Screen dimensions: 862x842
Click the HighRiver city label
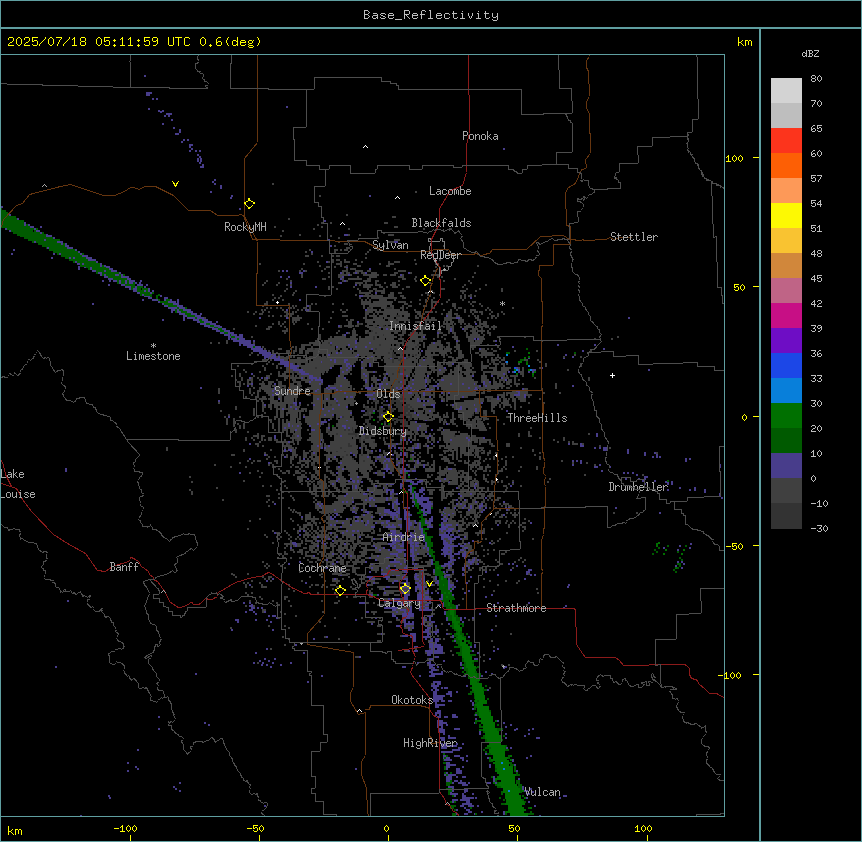tap(430, 743)
